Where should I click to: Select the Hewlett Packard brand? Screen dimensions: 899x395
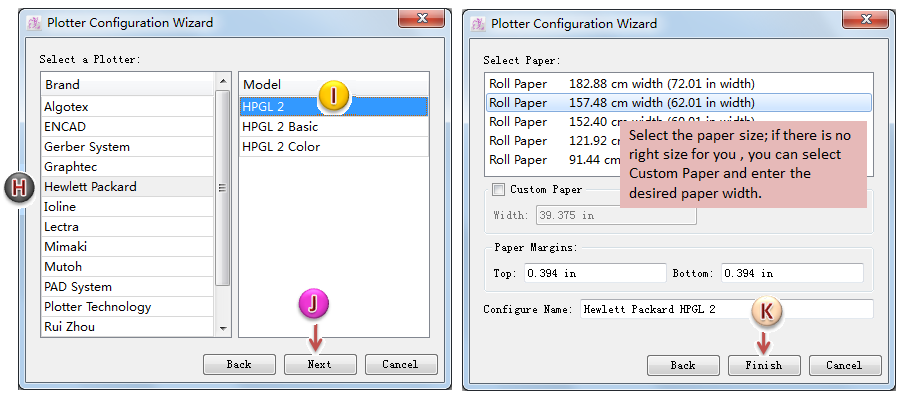[127, 187]
